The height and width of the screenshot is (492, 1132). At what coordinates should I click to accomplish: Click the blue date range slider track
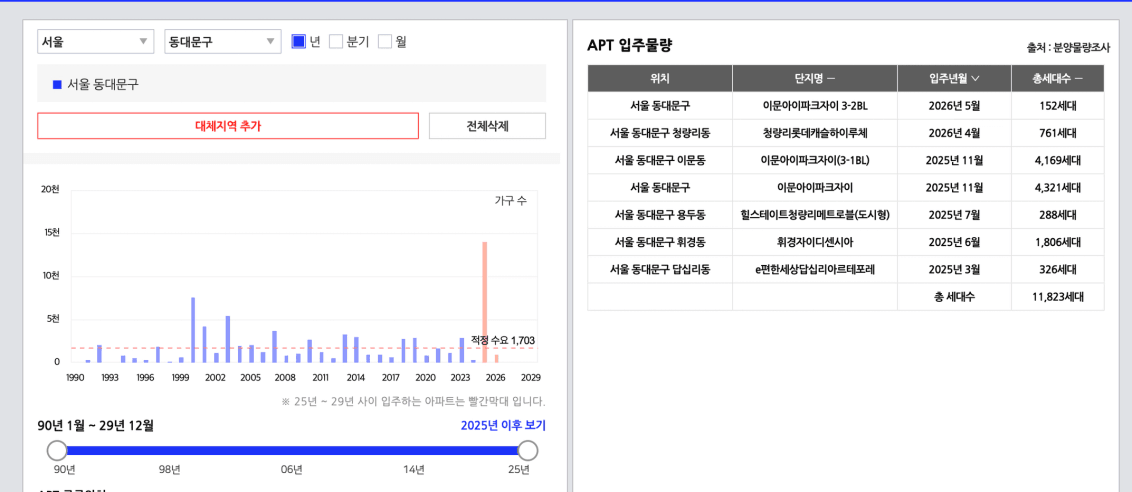point(292,451)
